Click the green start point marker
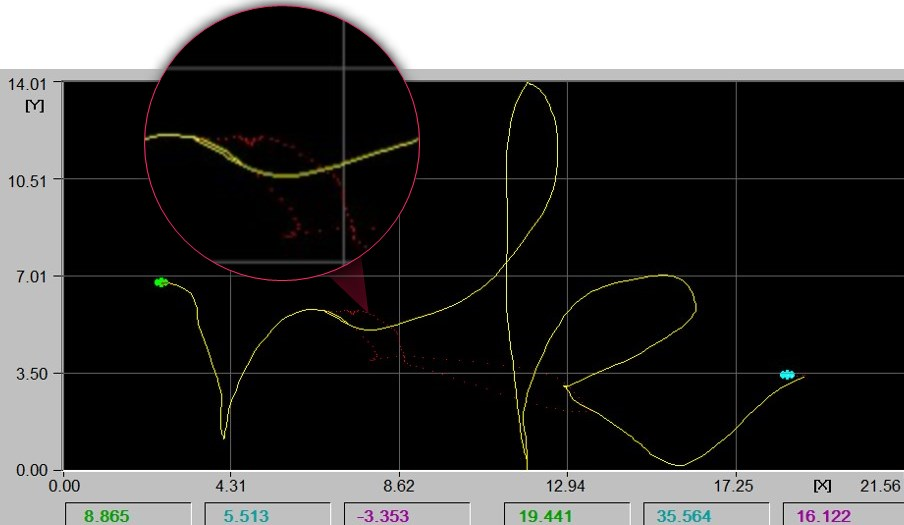The width and height of the screenshot is (904, 525). click(x=161, y=282)
